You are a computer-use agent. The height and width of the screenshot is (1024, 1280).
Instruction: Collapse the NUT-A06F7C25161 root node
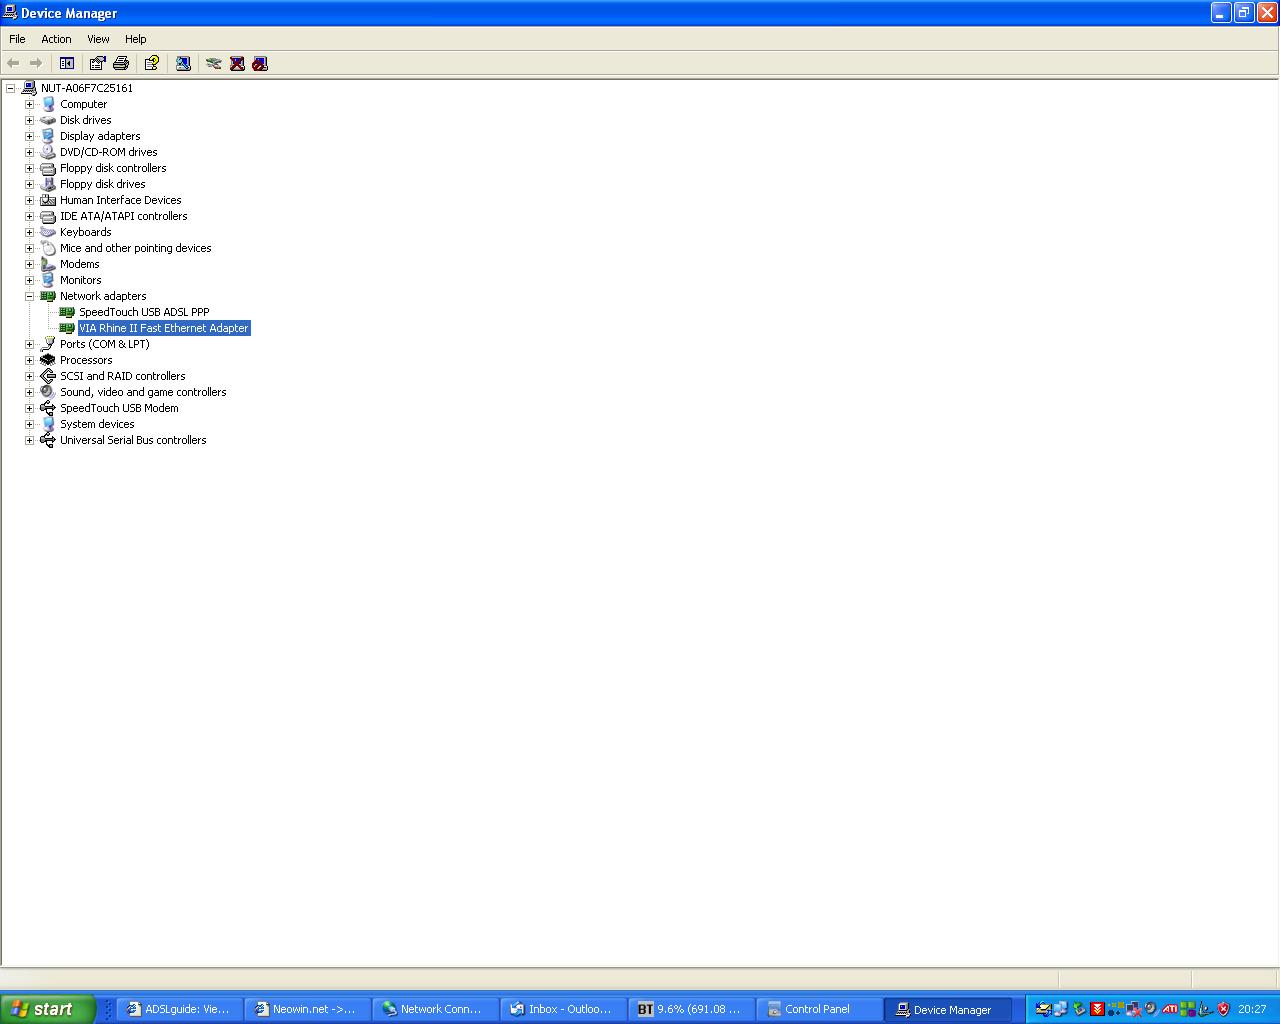pyautogui.click(x=10, y=88)
